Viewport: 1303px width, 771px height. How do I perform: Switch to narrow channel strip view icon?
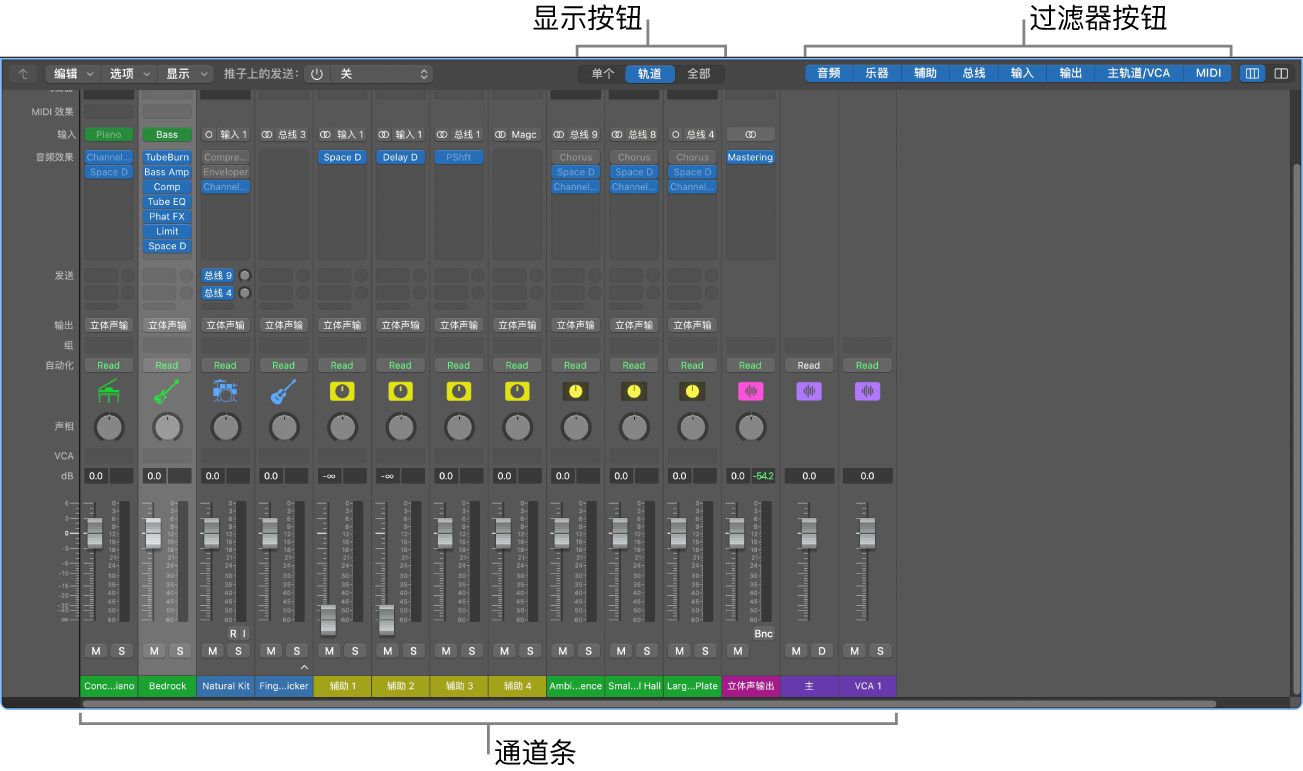point(1251,74)
